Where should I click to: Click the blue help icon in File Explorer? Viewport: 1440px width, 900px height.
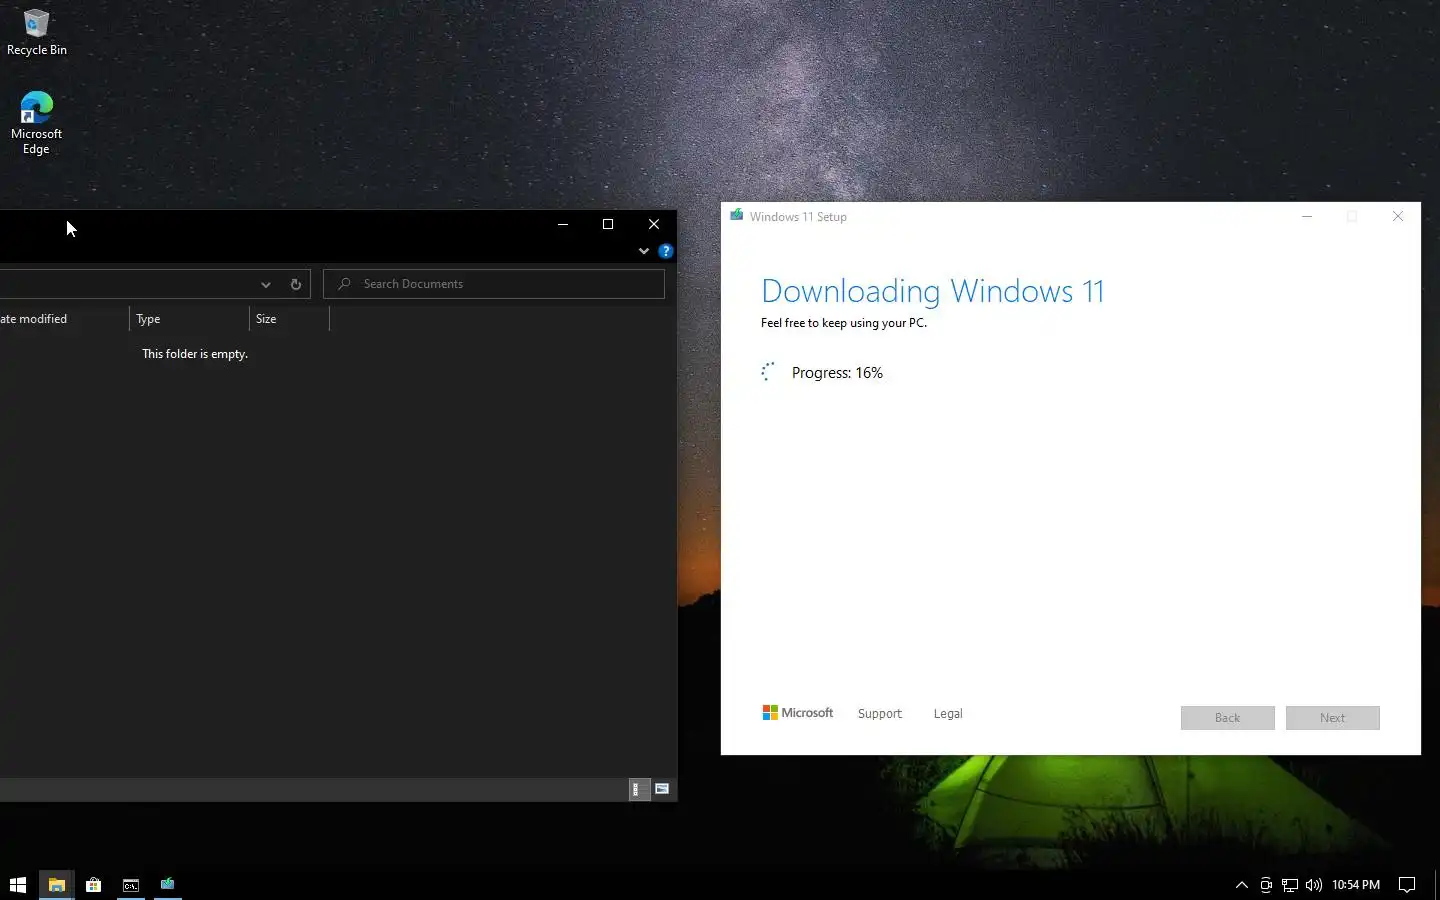click(666, 251)
